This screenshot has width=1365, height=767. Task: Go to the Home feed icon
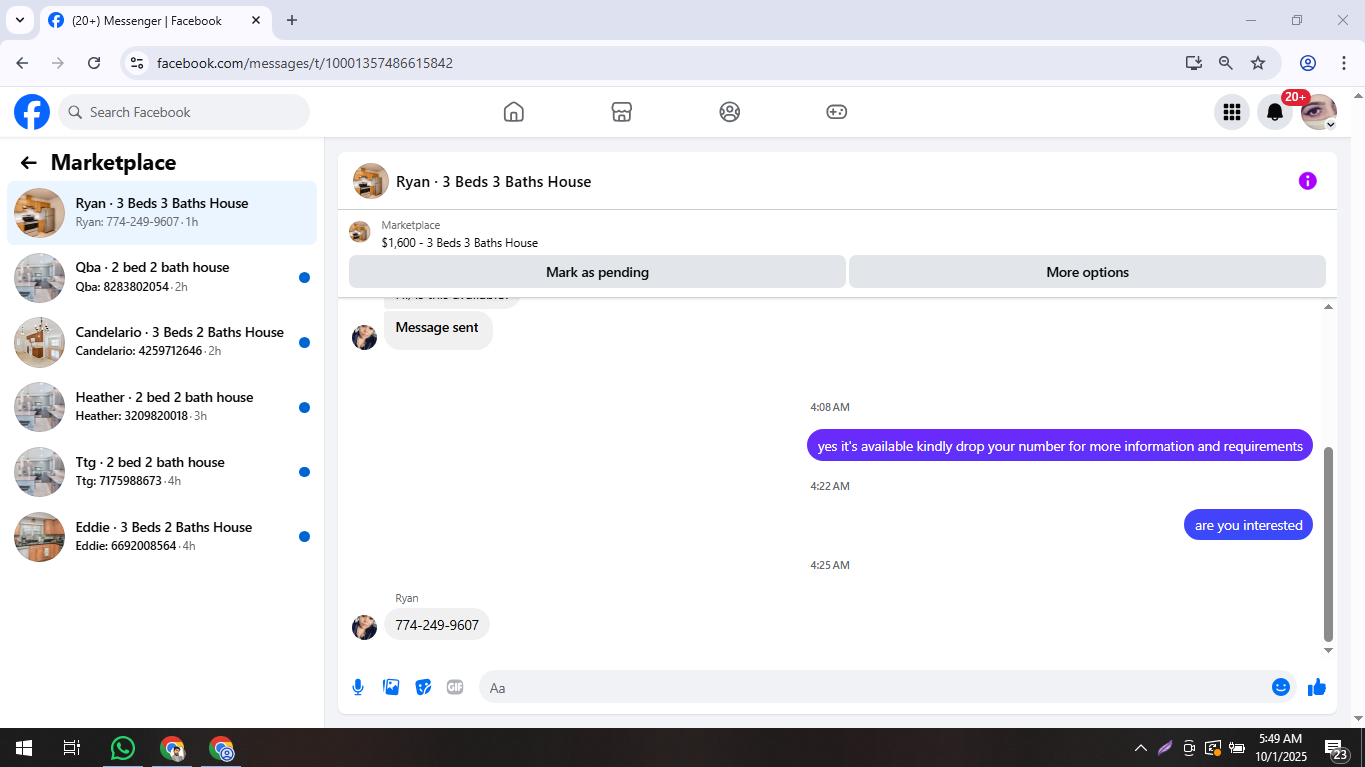coord(513,112)
